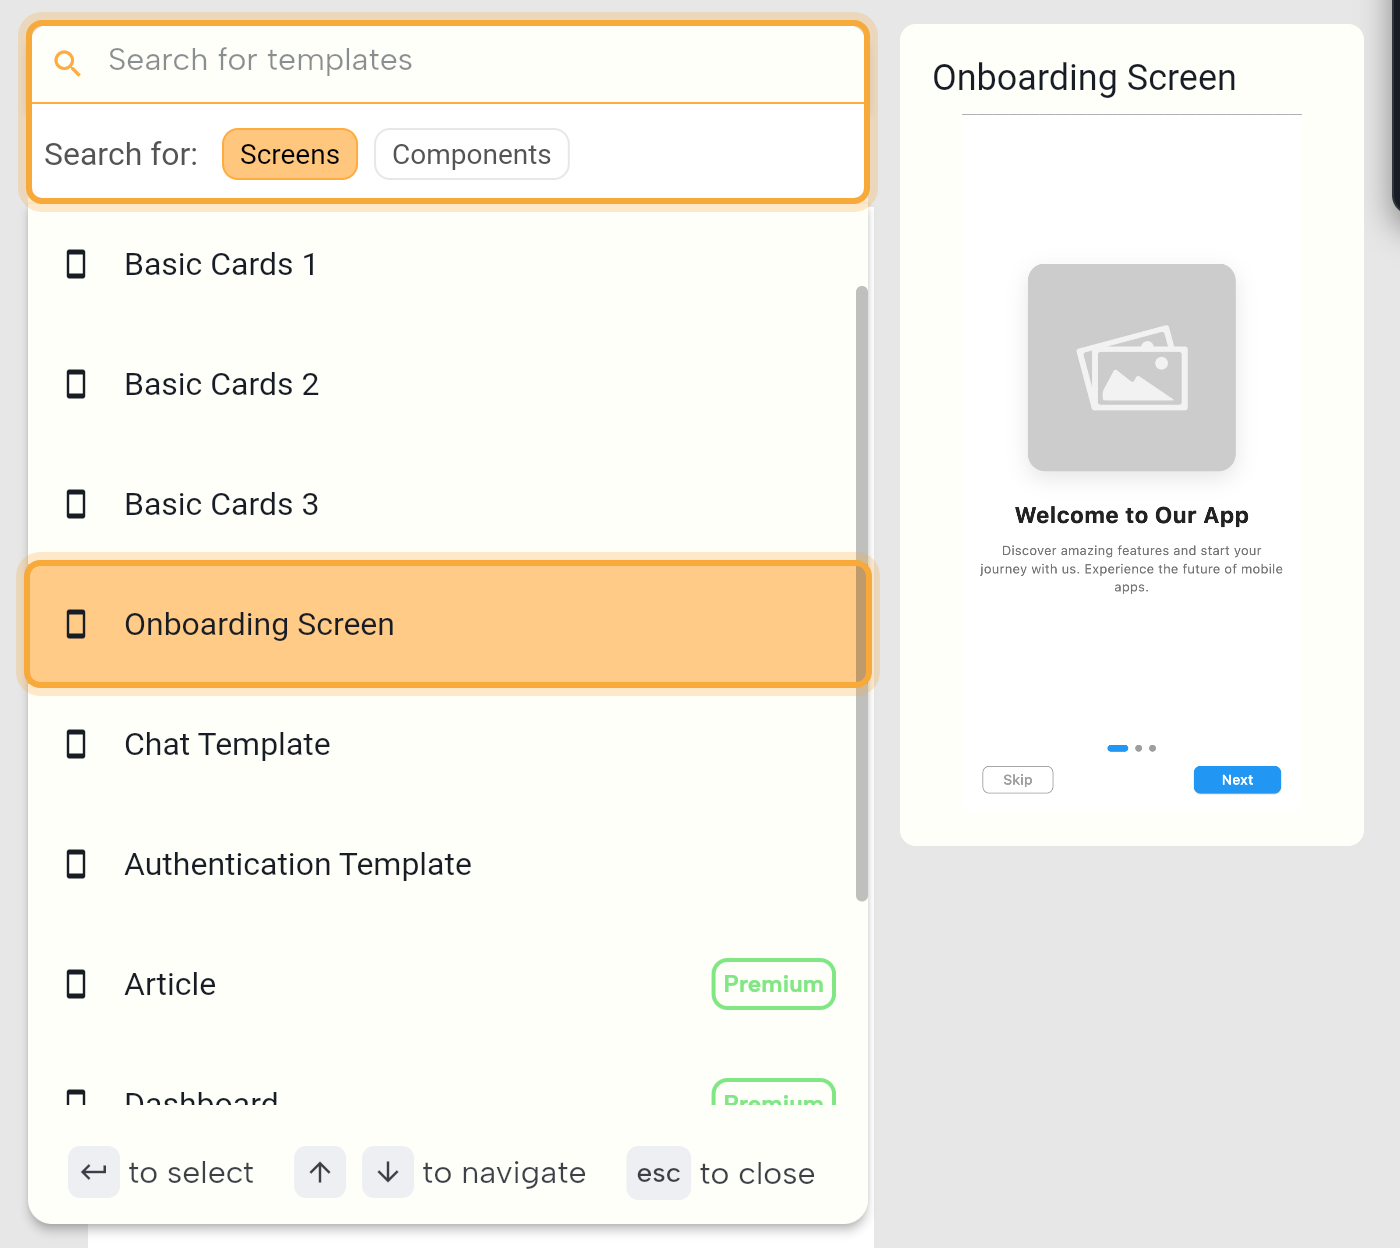Click the enter key icon for select

click(x=94, y=1172)
